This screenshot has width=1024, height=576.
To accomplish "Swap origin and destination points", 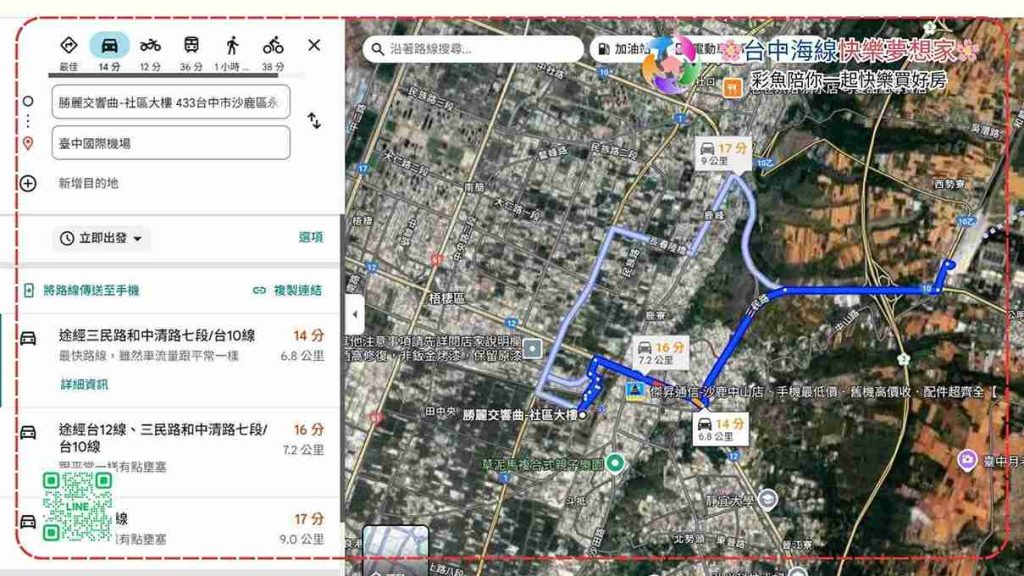I will pyautogui.click(x=314, y=121).
